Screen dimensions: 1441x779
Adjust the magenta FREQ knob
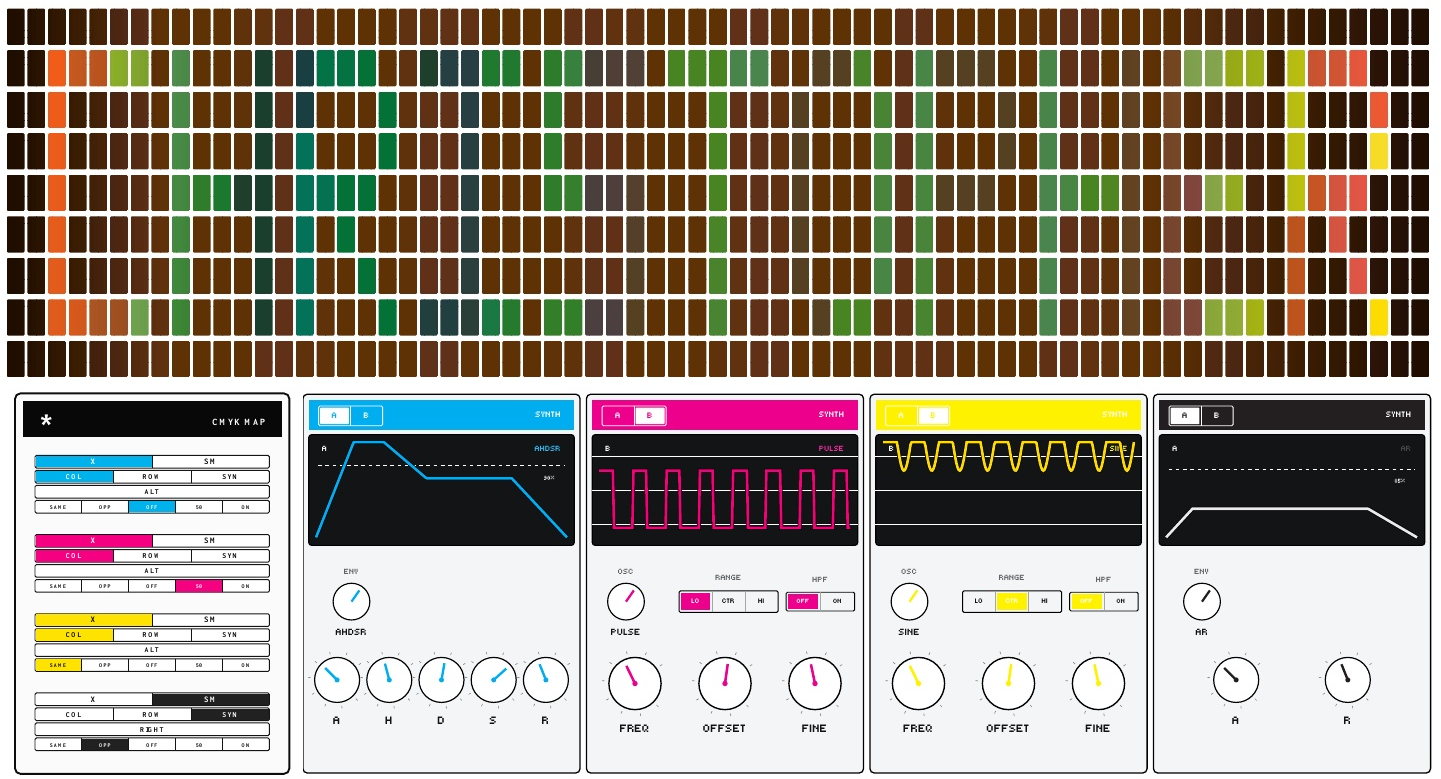point(634,684)
